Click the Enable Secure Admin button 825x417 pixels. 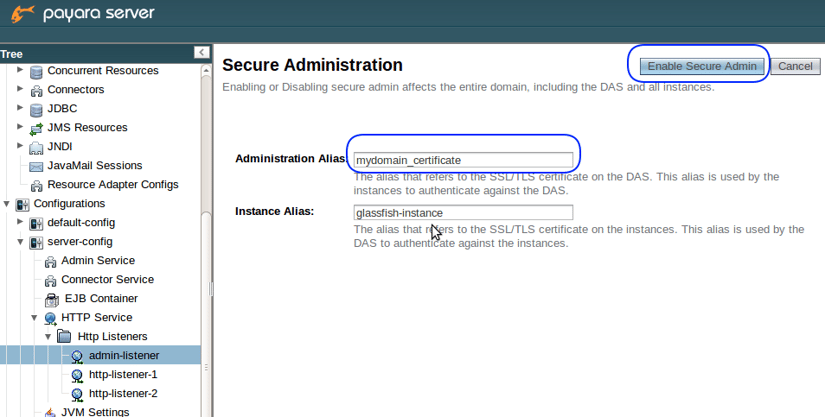(x=702, y=66)
